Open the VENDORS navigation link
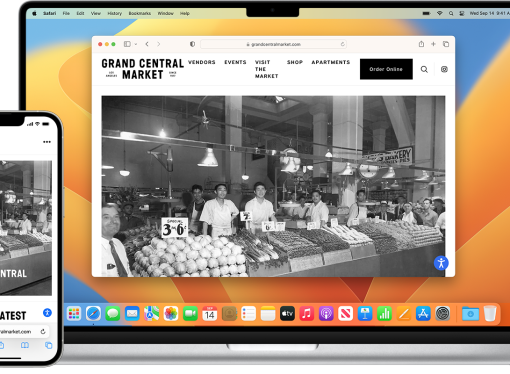This screenshot has height=374, width=510. pos(202,62)
